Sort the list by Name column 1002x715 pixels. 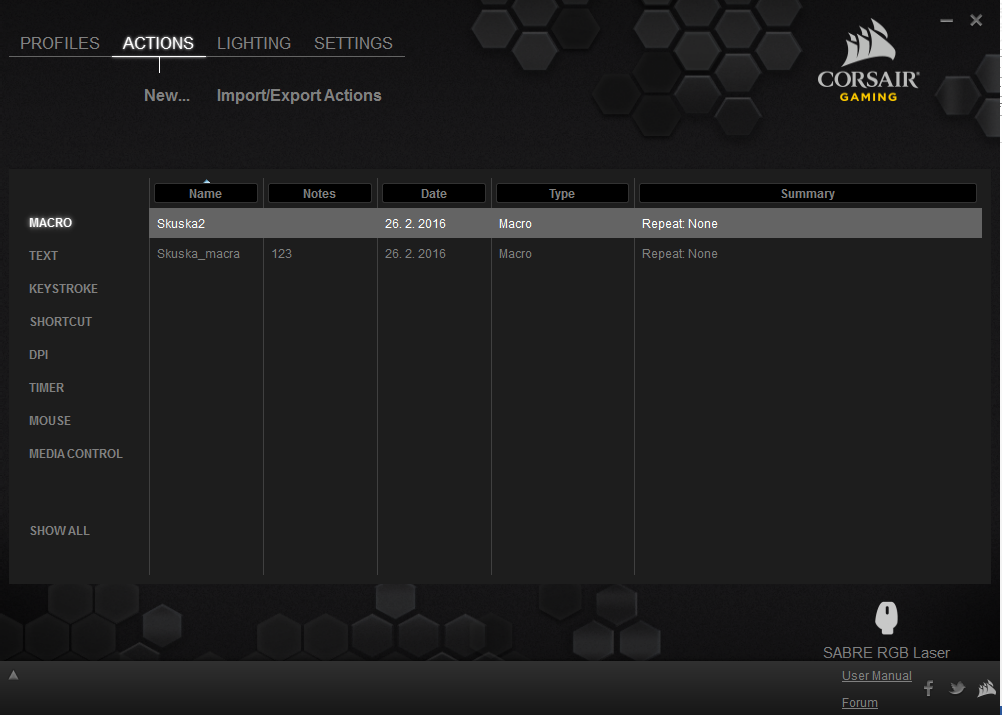(x=205, y=193)
